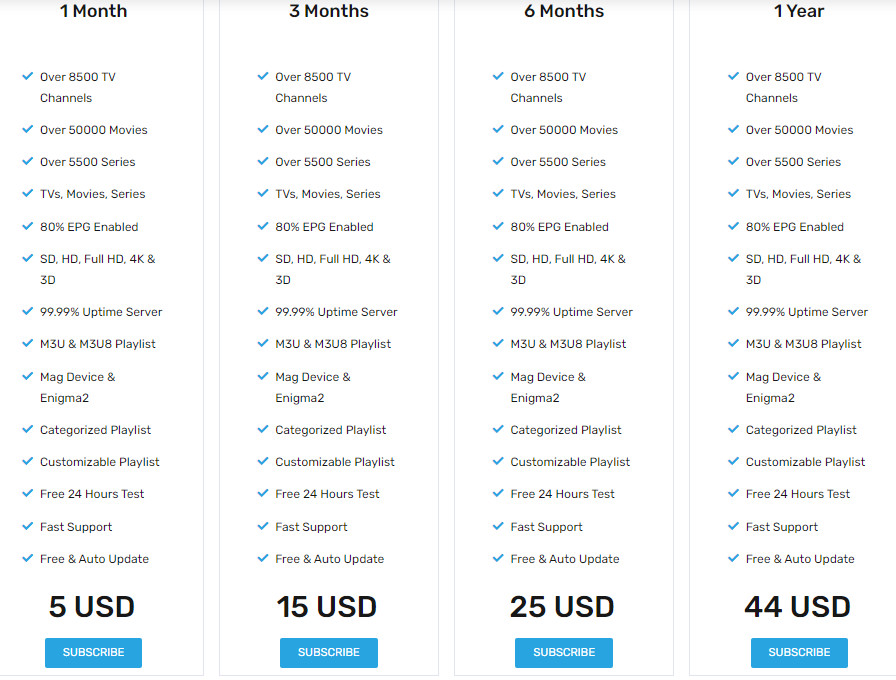Select the 1 Month plan heading
The image size is (896, 680).
[x=94, y=11]
